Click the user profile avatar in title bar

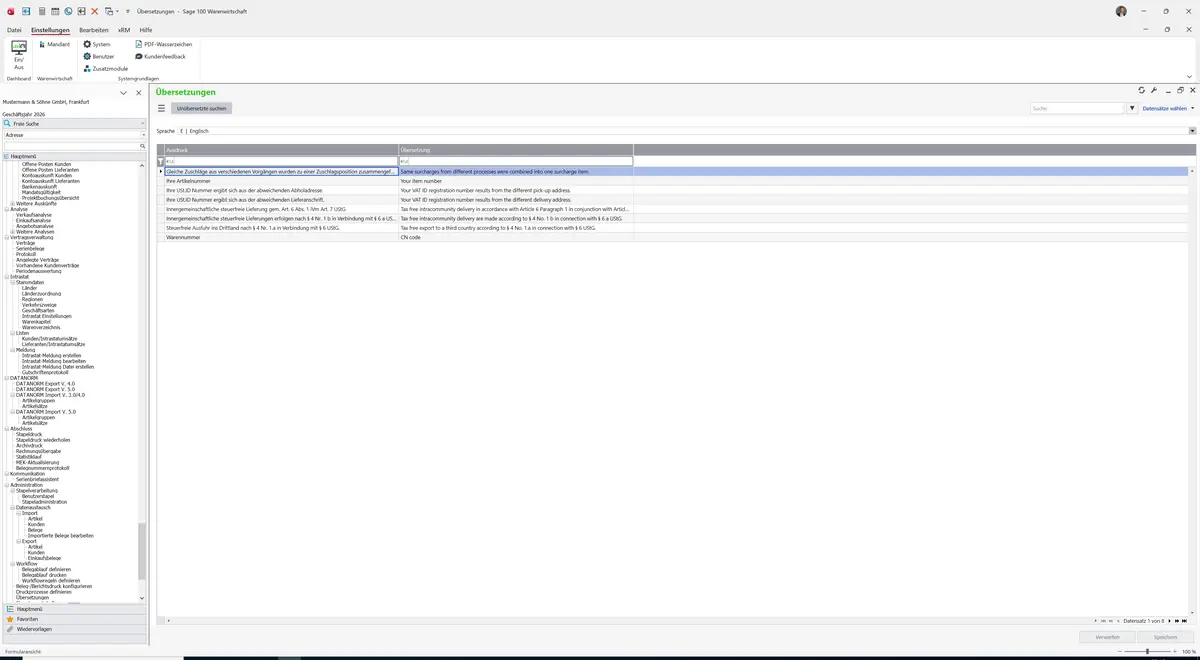(1121, 11)
